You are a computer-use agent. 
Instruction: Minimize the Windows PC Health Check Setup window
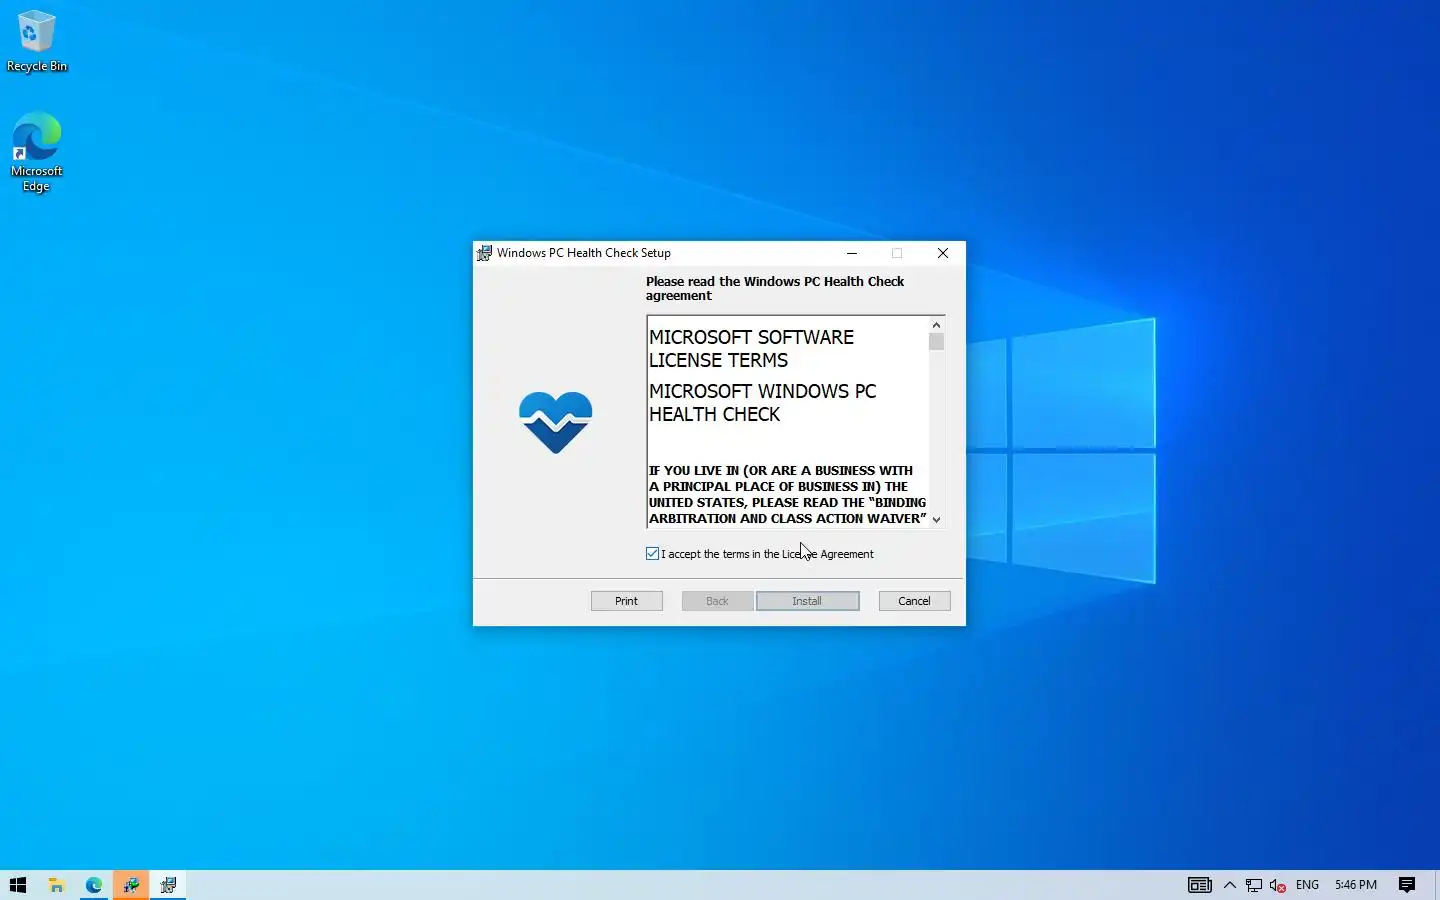(x=852, y=253)
